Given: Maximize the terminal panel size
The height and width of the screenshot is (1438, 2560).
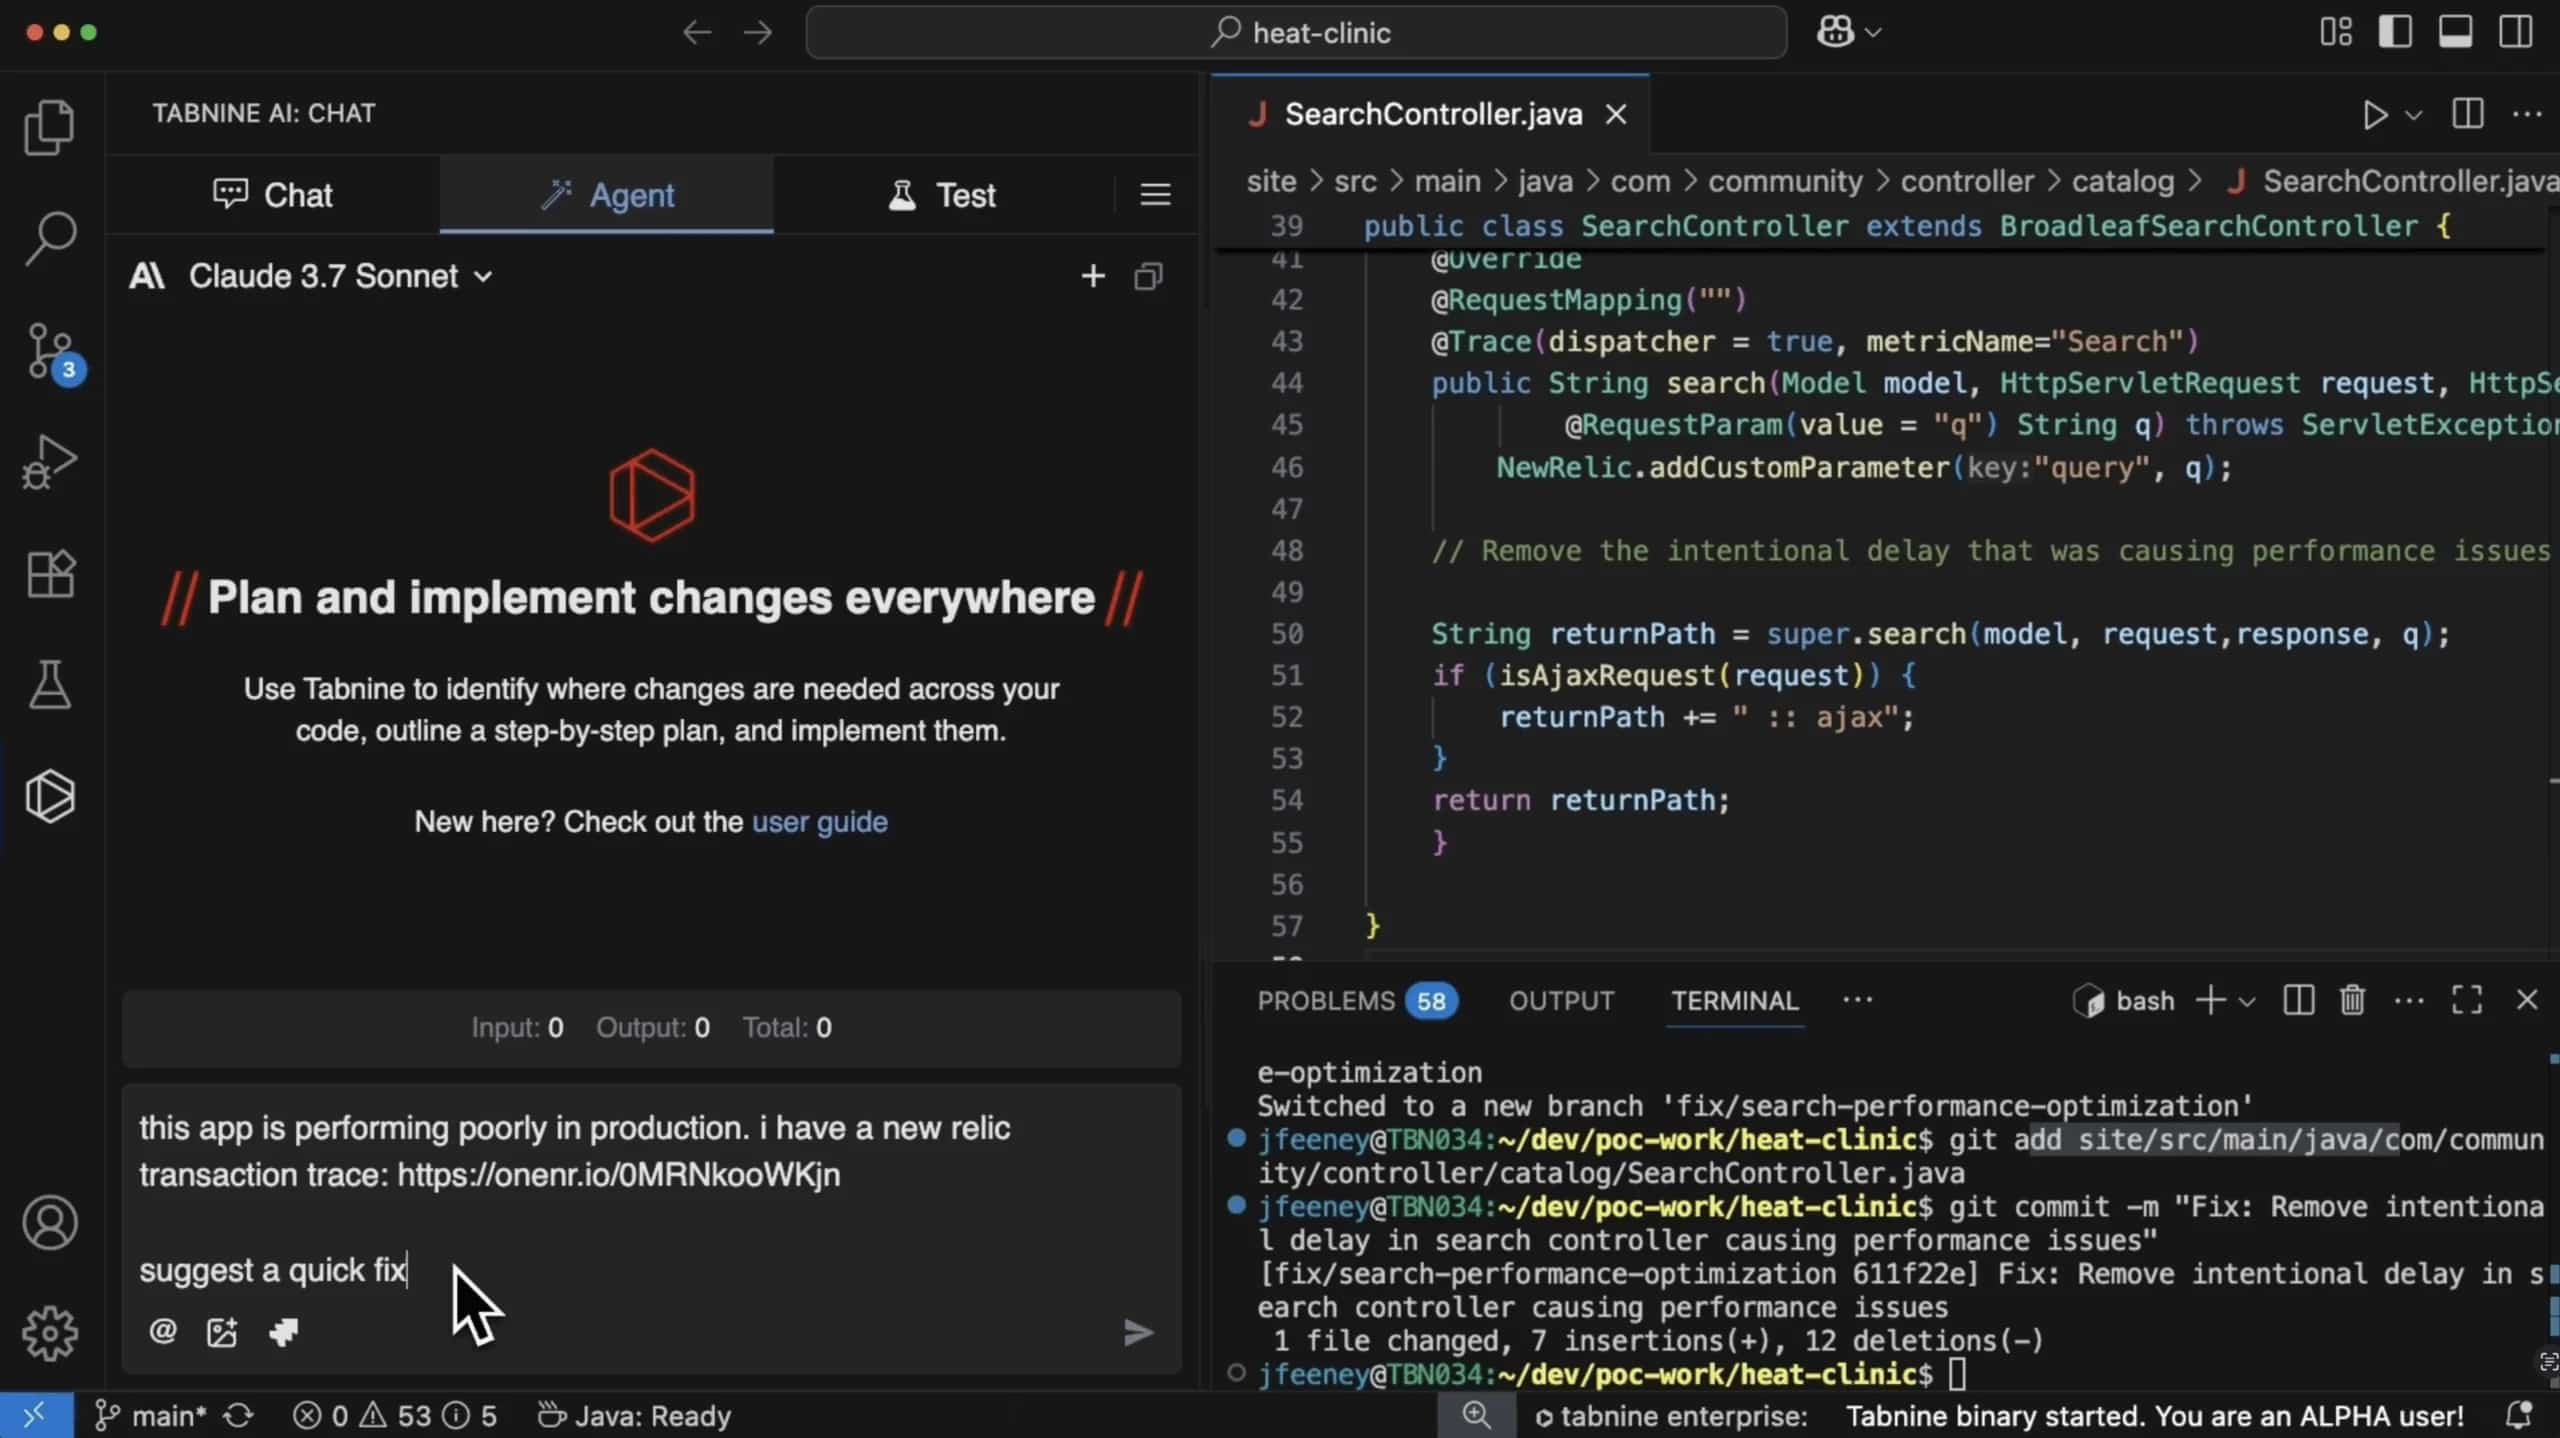Looking at the screenshot, I should click(2467, 999).
